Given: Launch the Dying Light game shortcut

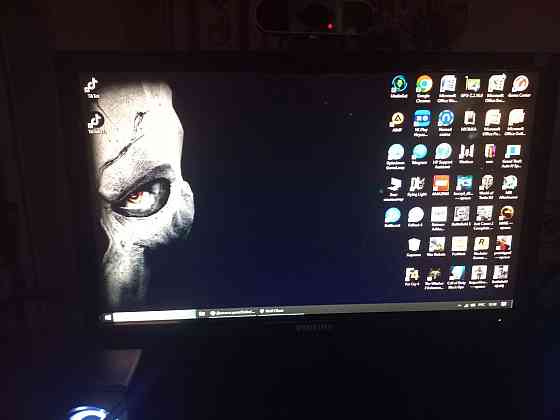Looking at the screenshot, I should [417, 187].
